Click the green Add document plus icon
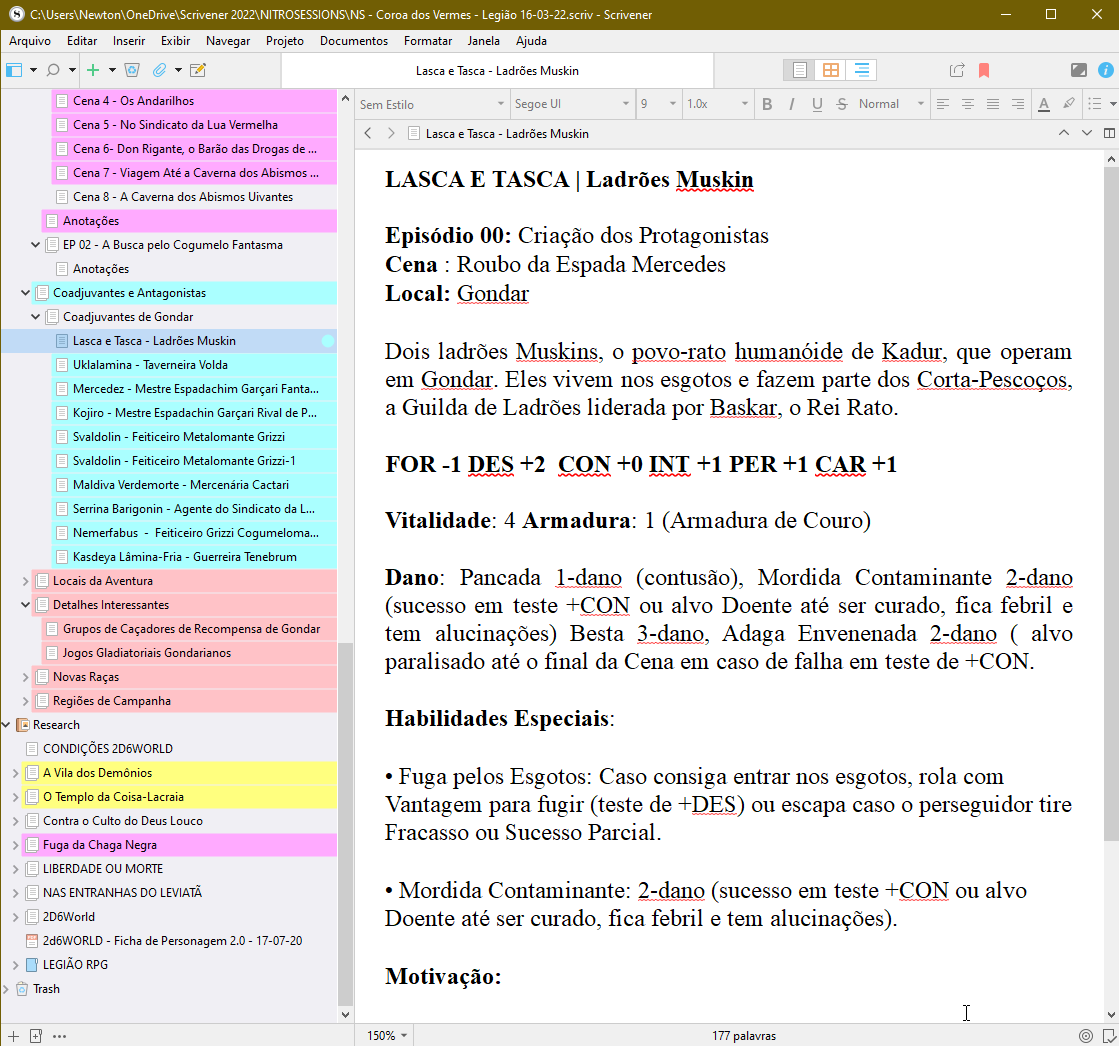Screen dimensions: 1119x1046 point(93,70)
